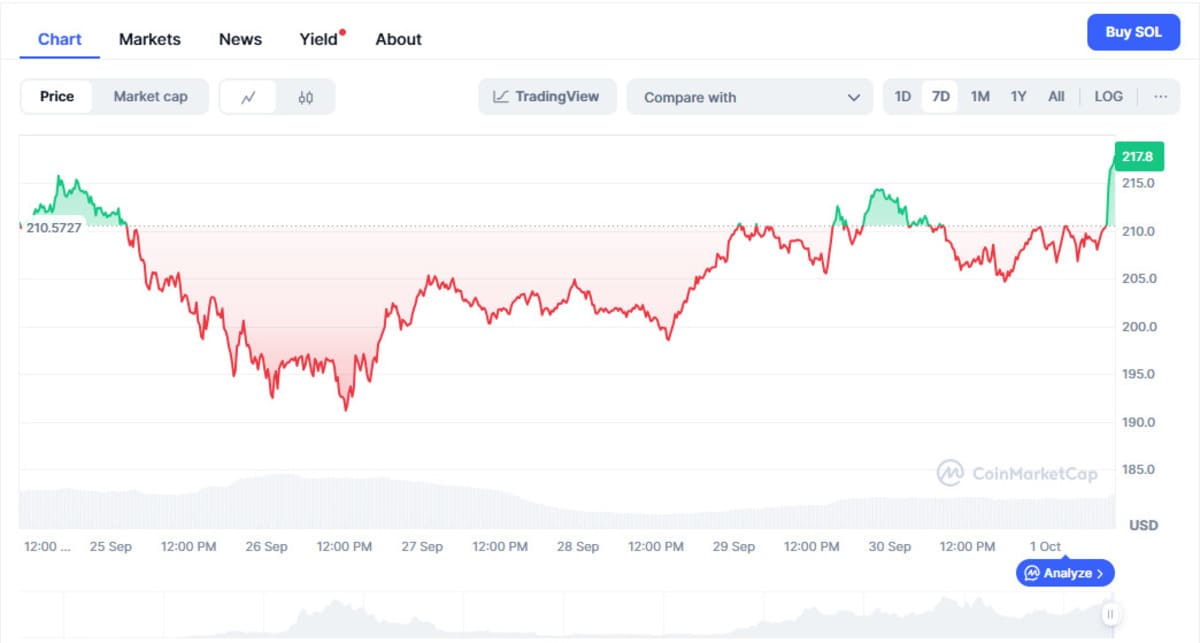Select the line chart icon
Viewport: 1200px width, 643px height.
pyautogui.click(x=248, y=97)
